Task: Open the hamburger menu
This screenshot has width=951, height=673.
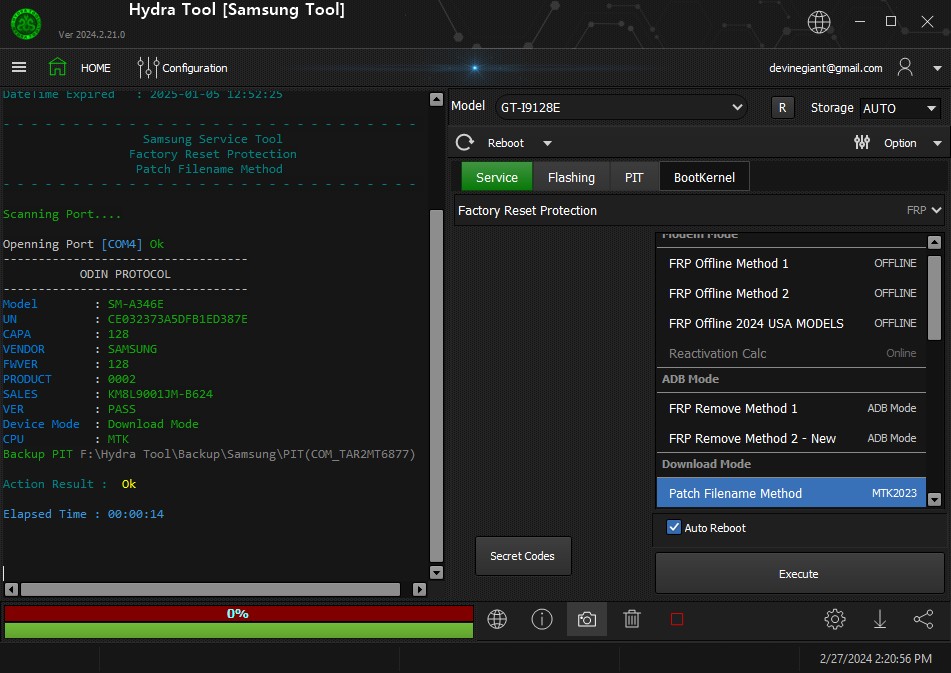Action: coord(19,67)
